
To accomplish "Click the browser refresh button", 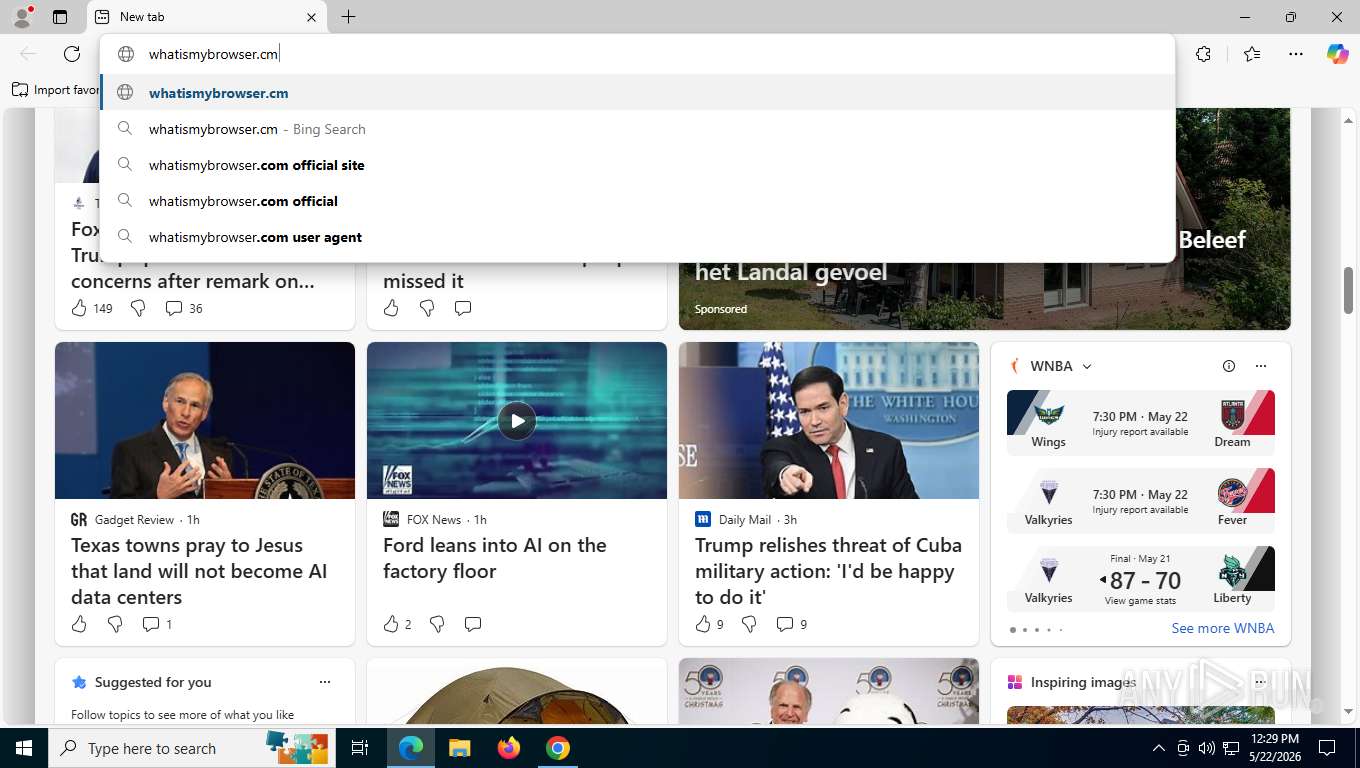I will pos(72,54).
